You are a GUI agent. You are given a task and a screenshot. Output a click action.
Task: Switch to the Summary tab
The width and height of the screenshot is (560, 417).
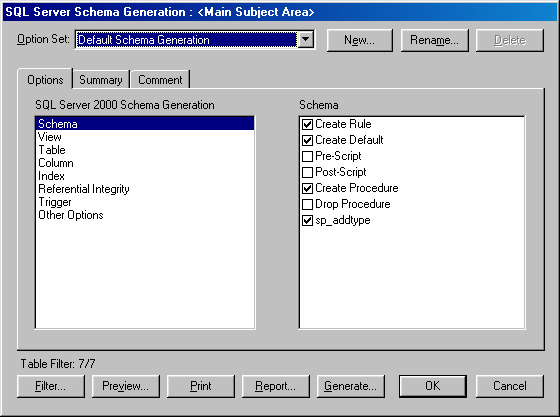click(x=101, y=80)
